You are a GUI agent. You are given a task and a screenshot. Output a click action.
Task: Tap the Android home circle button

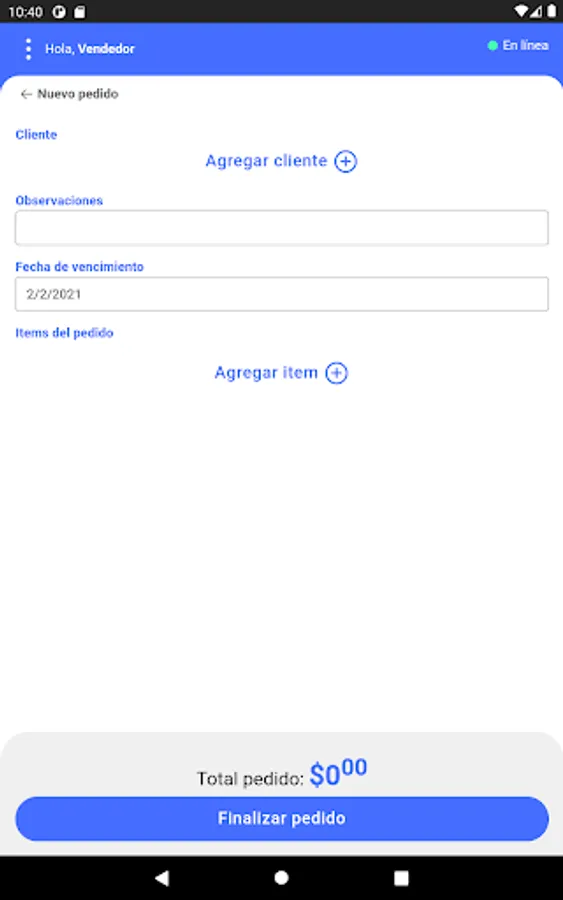coord(281,878)
